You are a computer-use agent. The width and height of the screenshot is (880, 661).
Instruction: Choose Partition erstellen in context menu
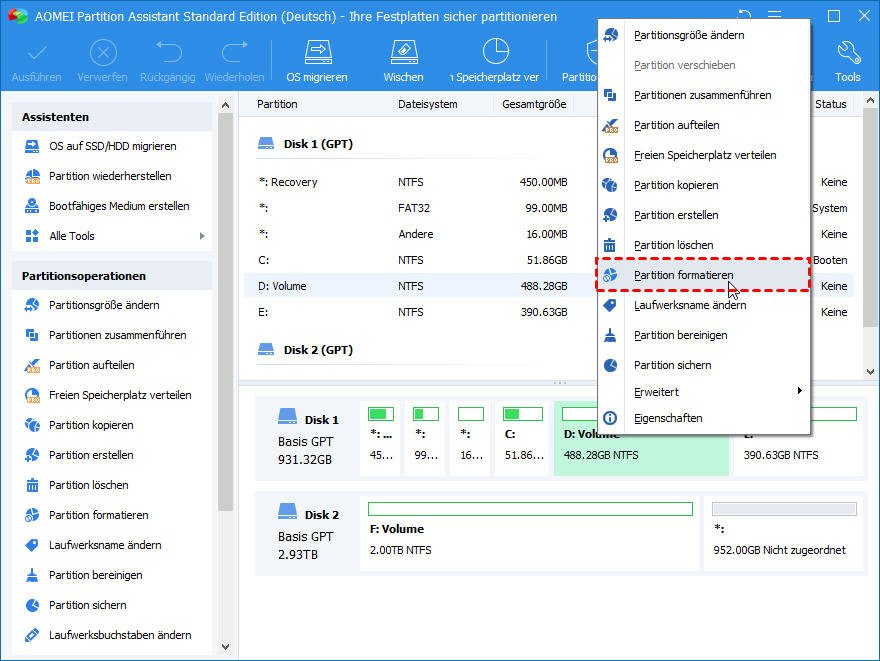click(x=704, y=215)
